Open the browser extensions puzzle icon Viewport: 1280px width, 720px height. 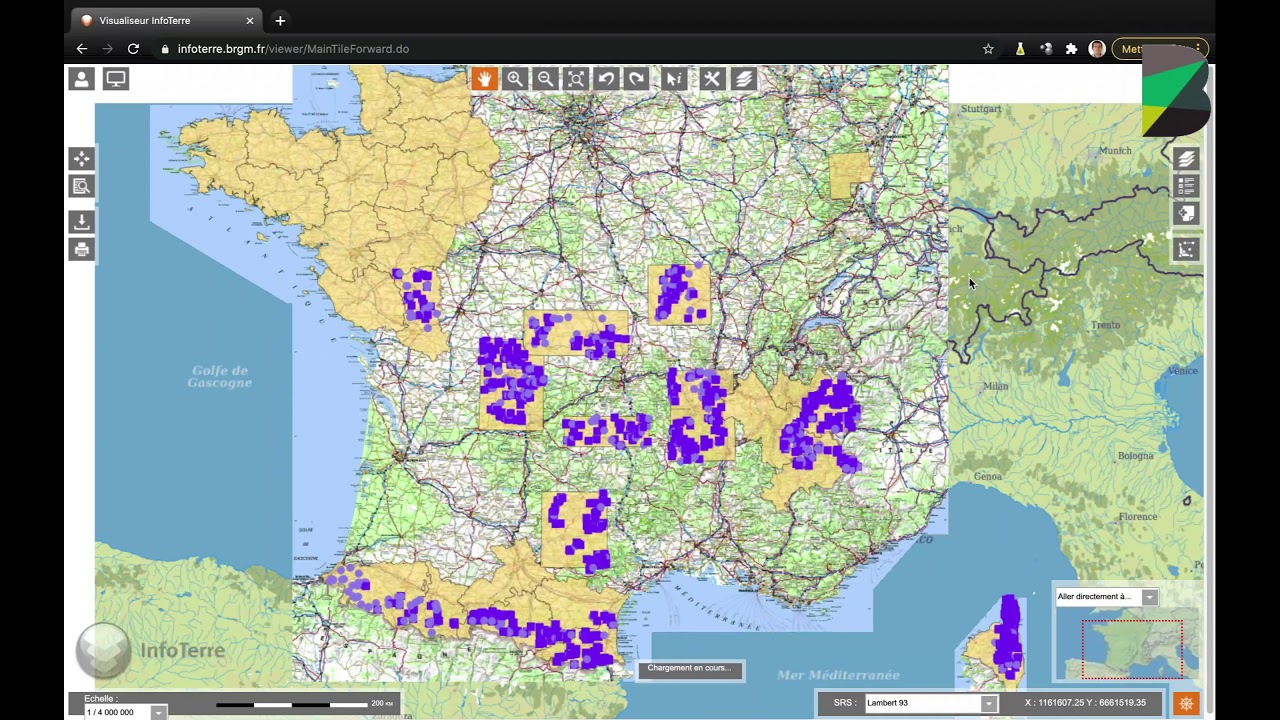(1071, 49)
